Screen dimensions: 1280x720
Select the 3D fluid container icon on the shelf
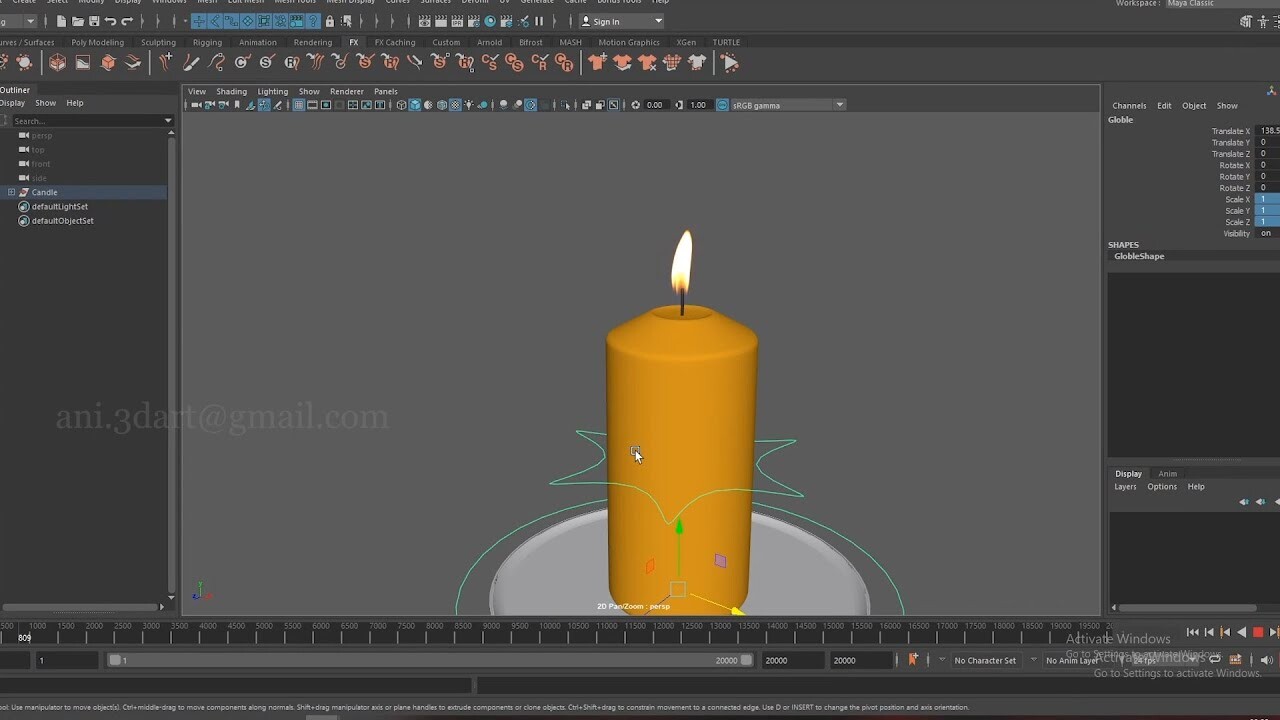(57, 62)
